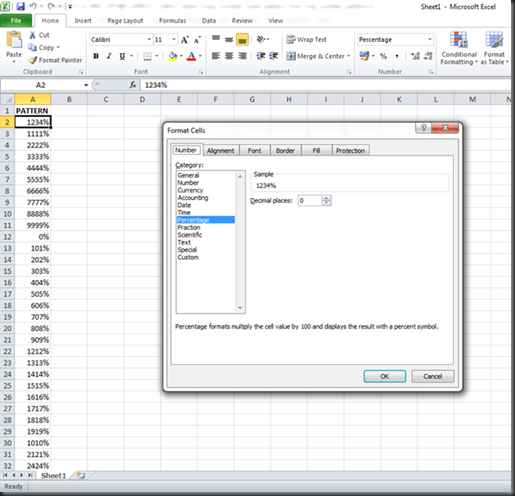Click Decrease Indent icon
The image size is (515, 496).
[x=261, y=56]
